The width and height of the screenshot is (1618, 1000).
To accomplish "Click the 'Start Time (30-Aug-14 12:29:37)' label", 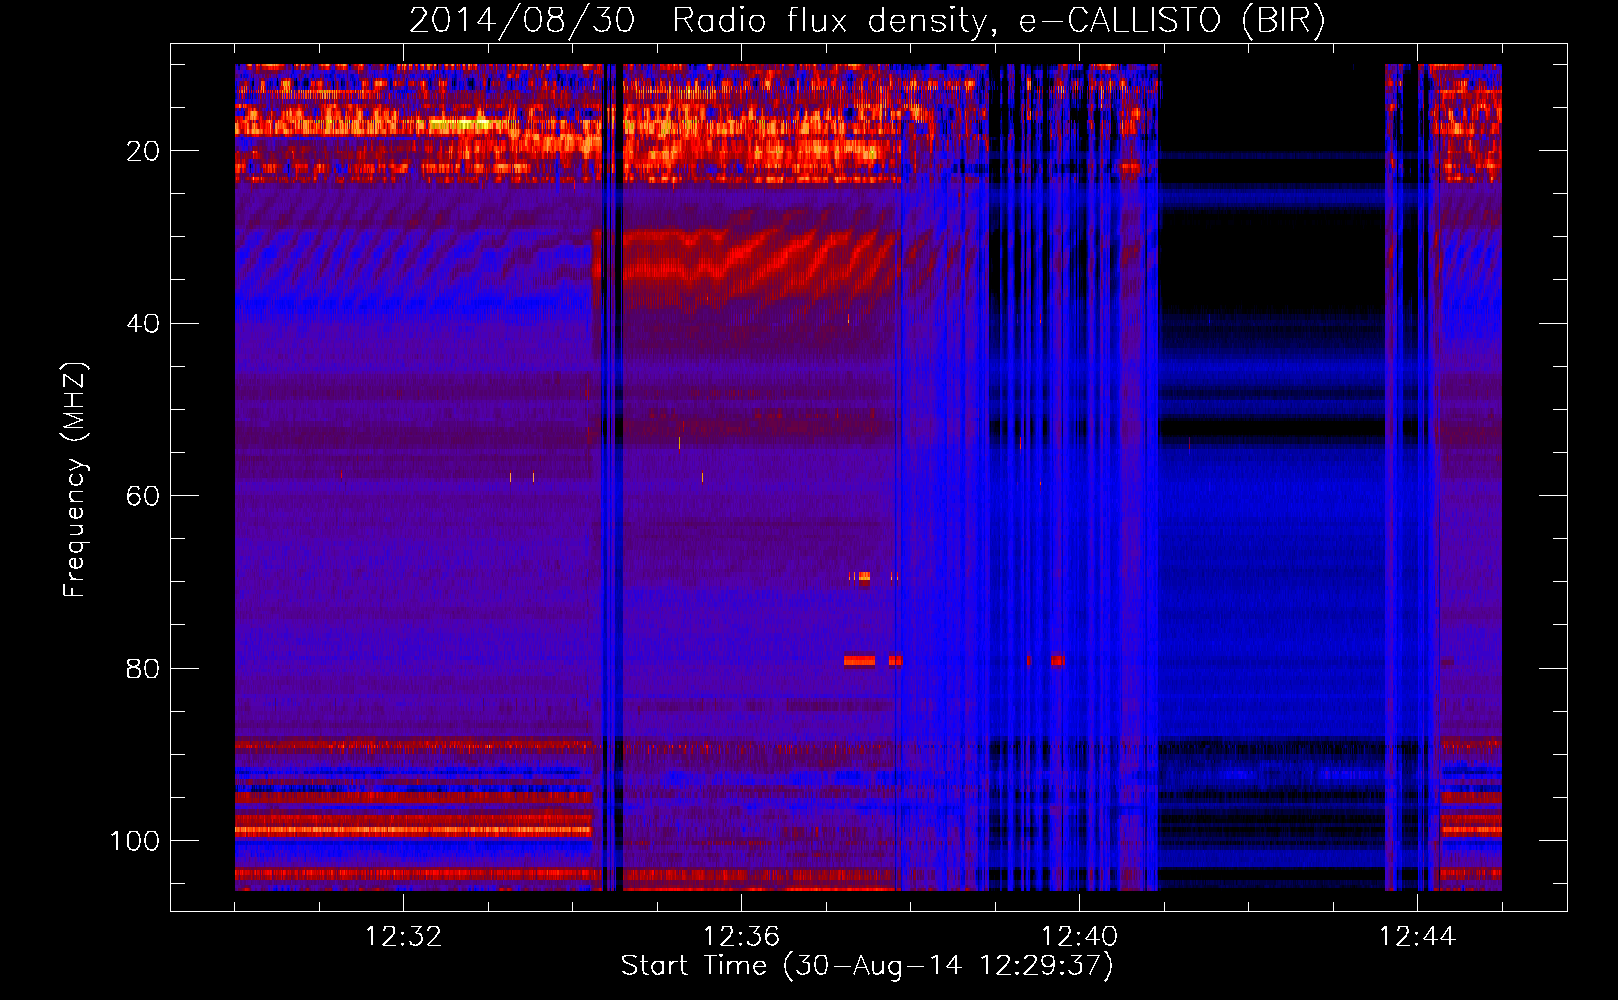I will 867,966.
